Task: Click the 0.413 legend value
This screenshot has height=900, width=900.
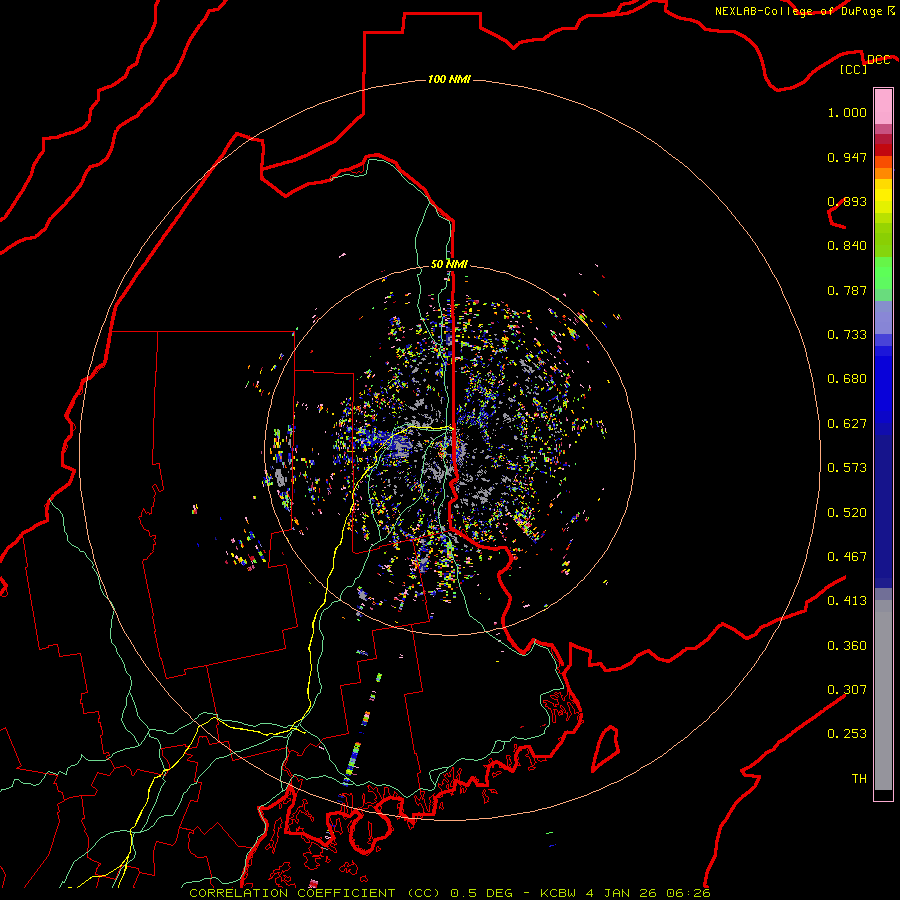Action: click(847, 601)
